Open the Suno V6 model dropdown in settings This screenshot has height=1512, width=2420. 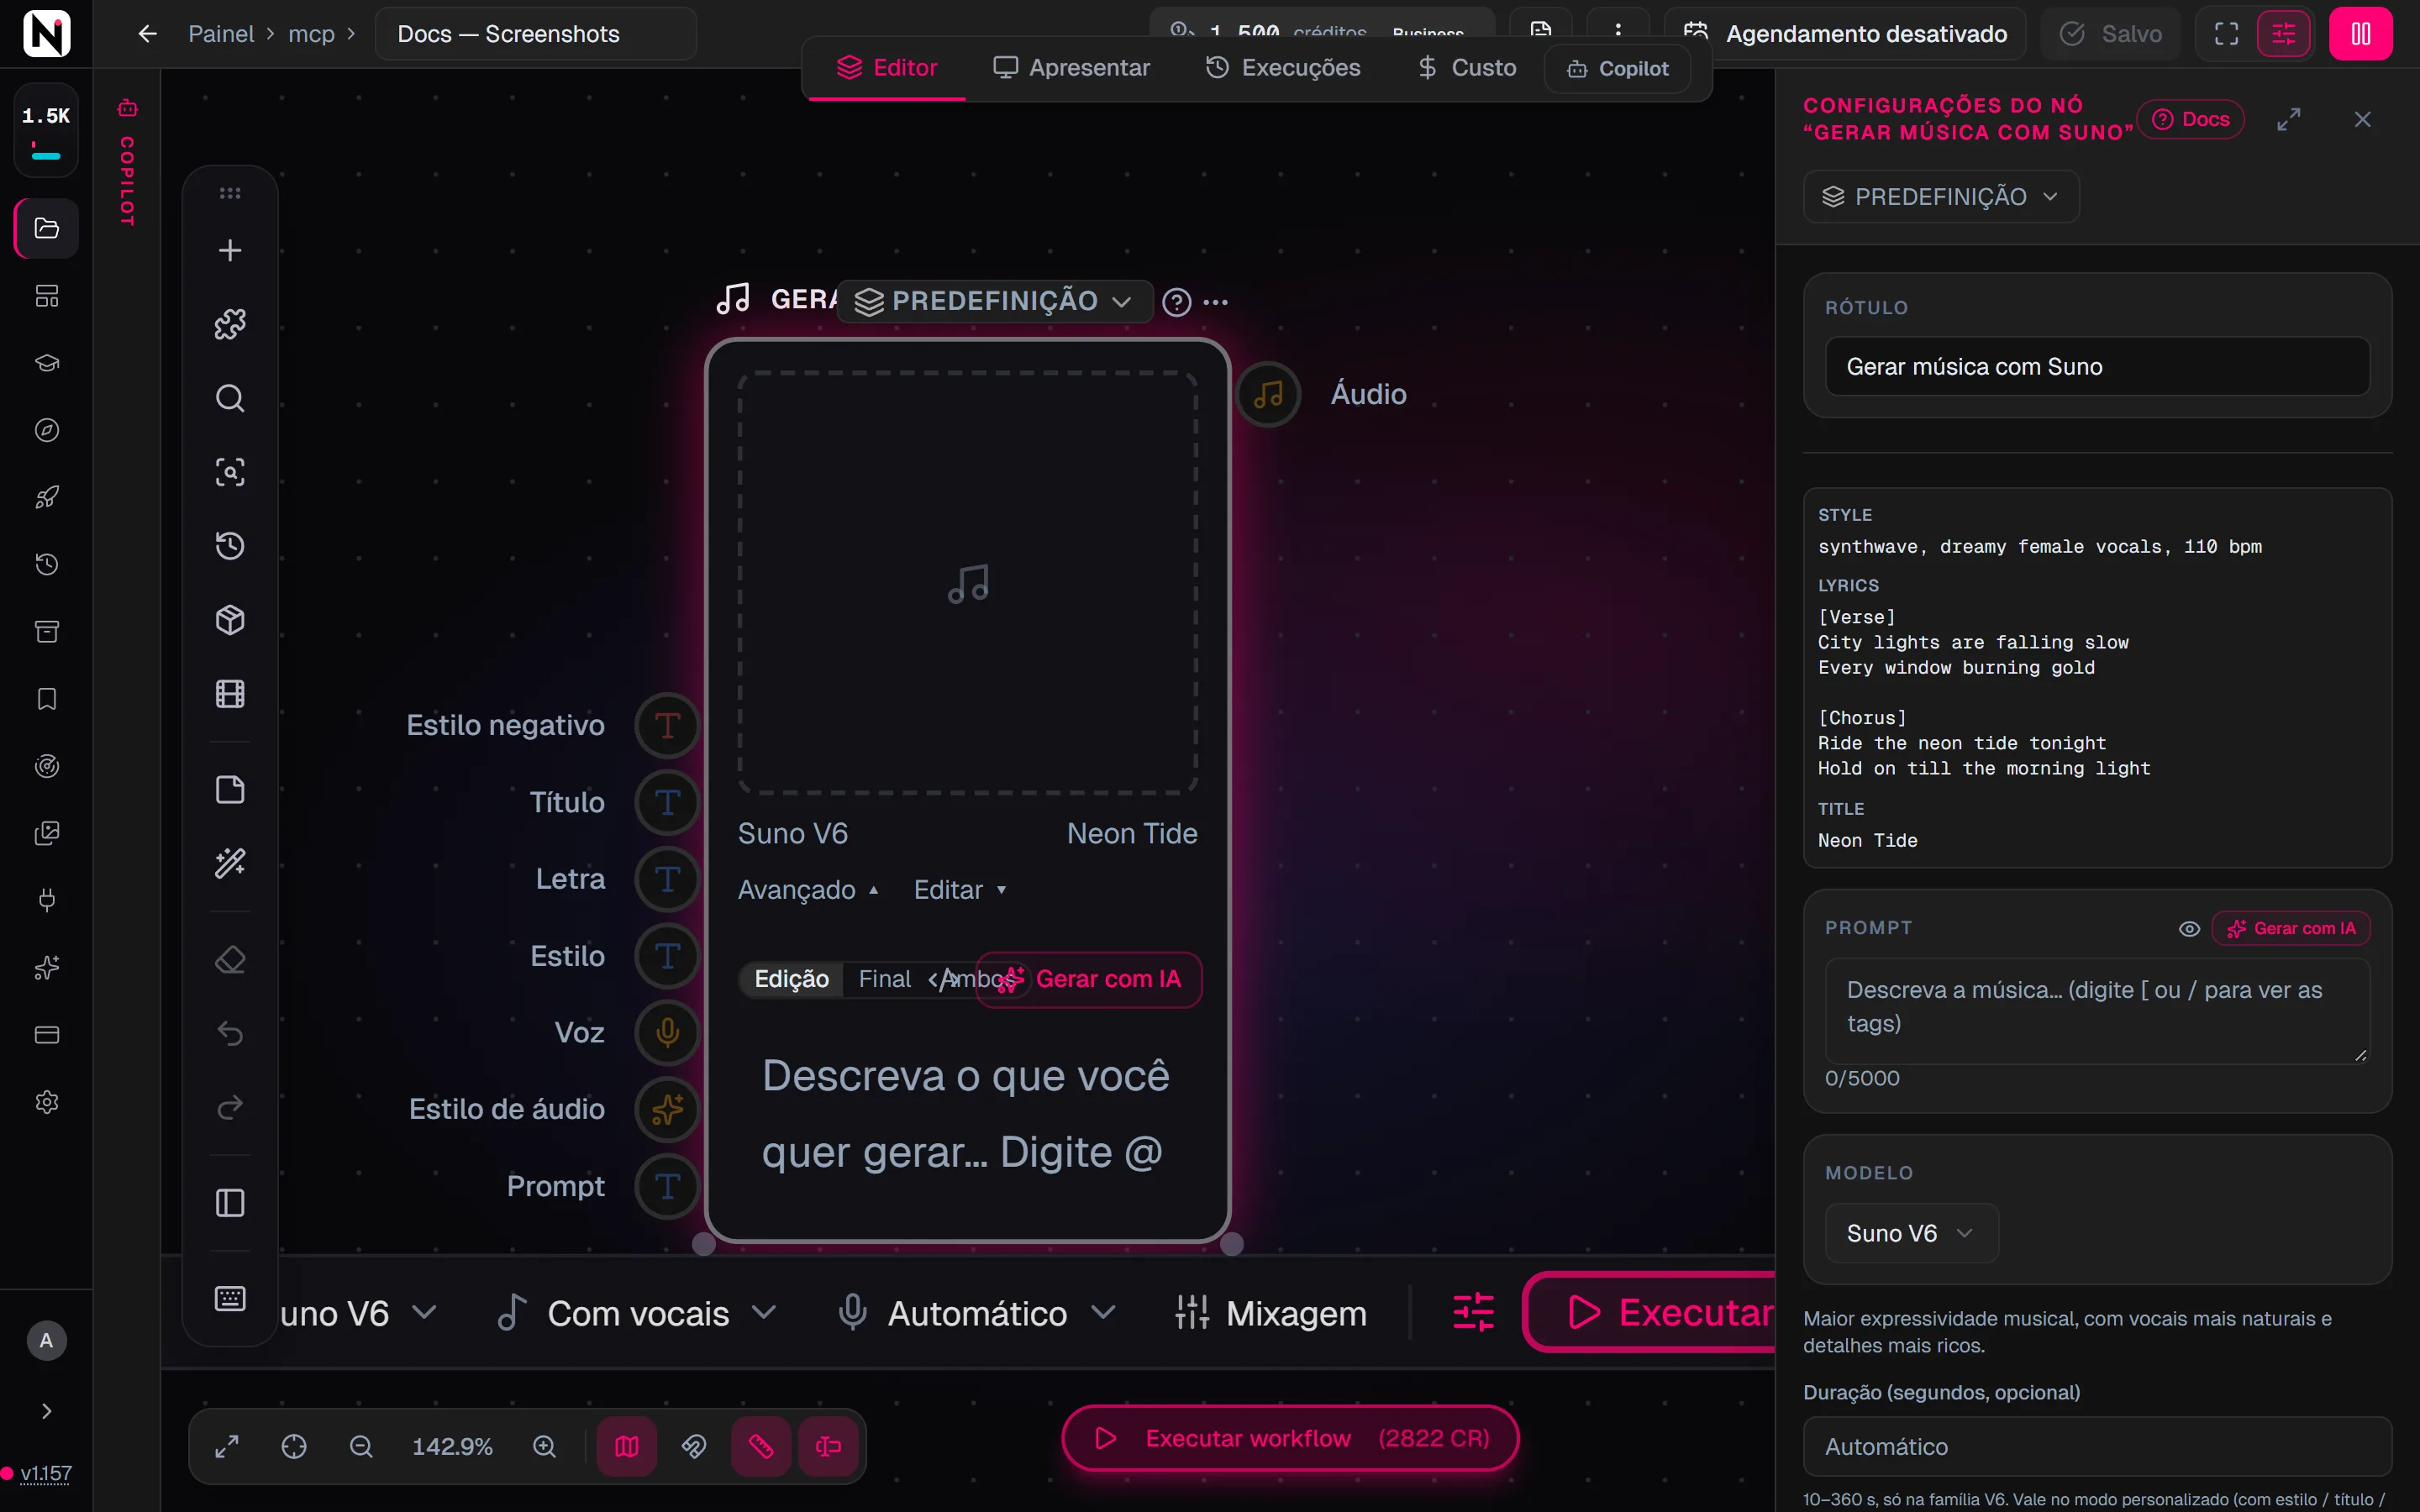(1911, 1233)
